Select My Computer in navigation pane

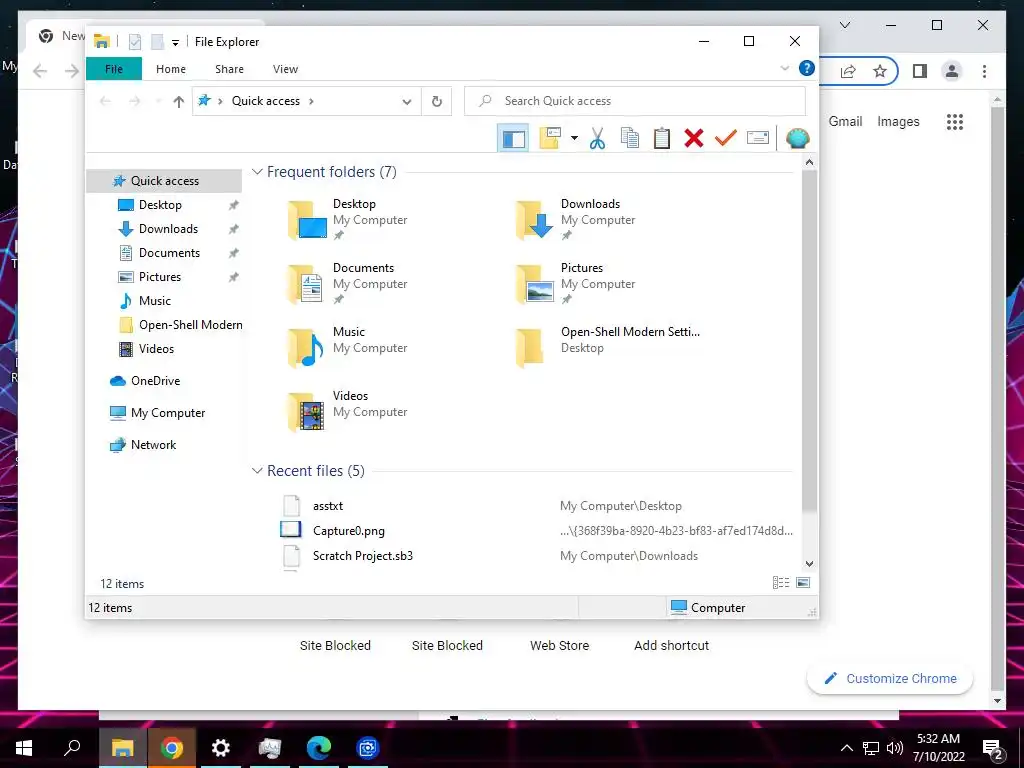[167, 413]
